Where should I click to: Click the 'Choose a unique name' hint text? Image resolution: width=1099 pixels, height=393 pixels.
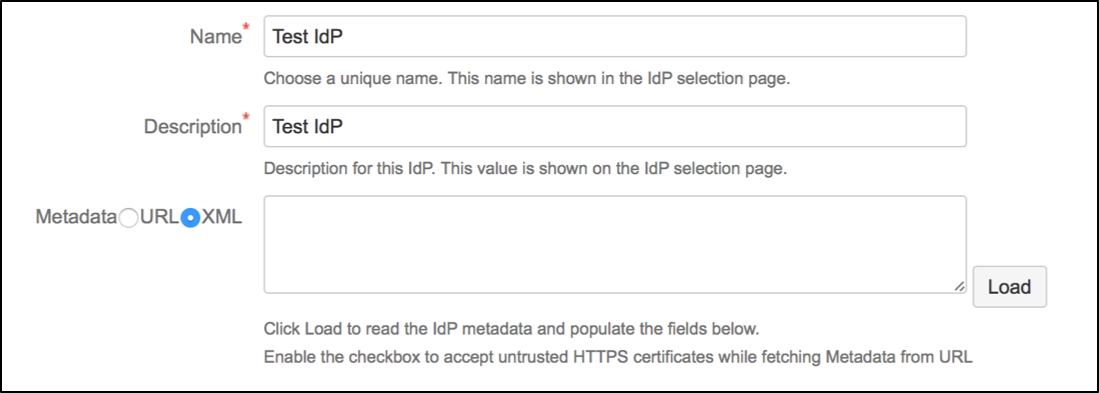[x=527, y=79]
